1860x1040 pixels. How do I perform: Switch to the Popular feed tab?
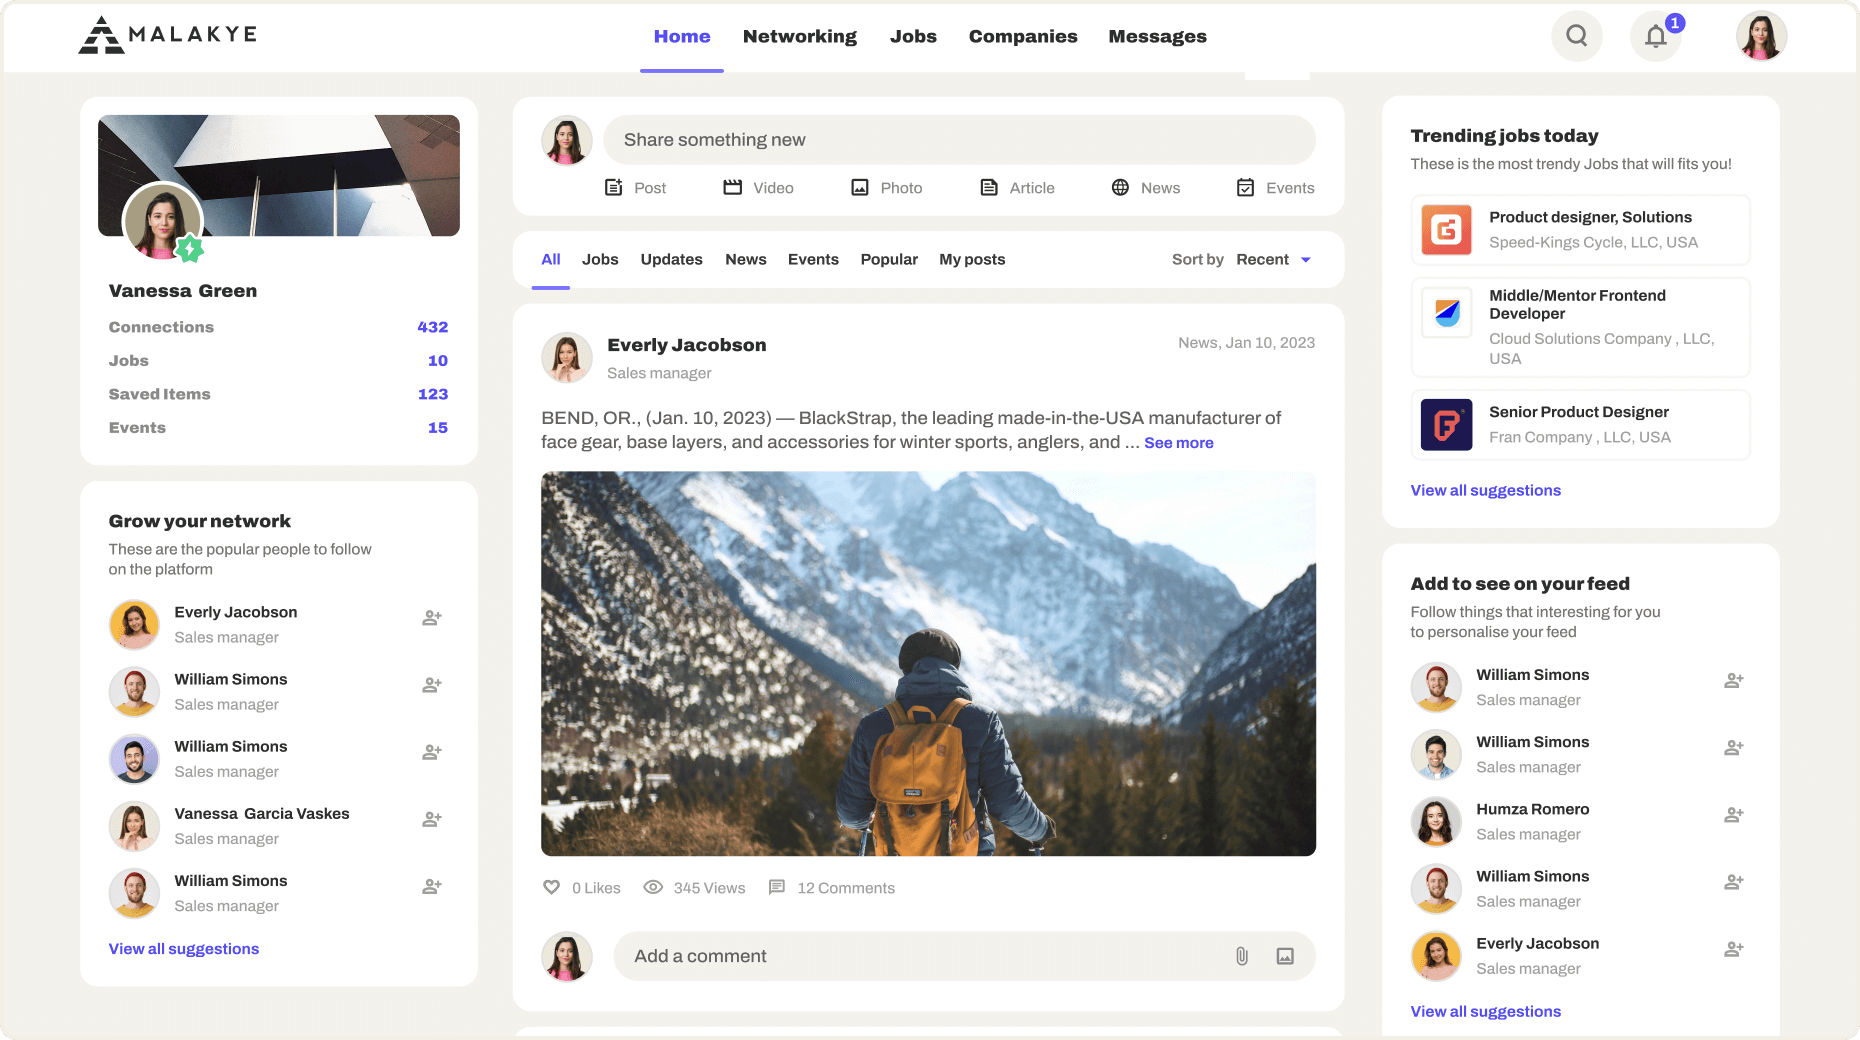pos(888,260)
